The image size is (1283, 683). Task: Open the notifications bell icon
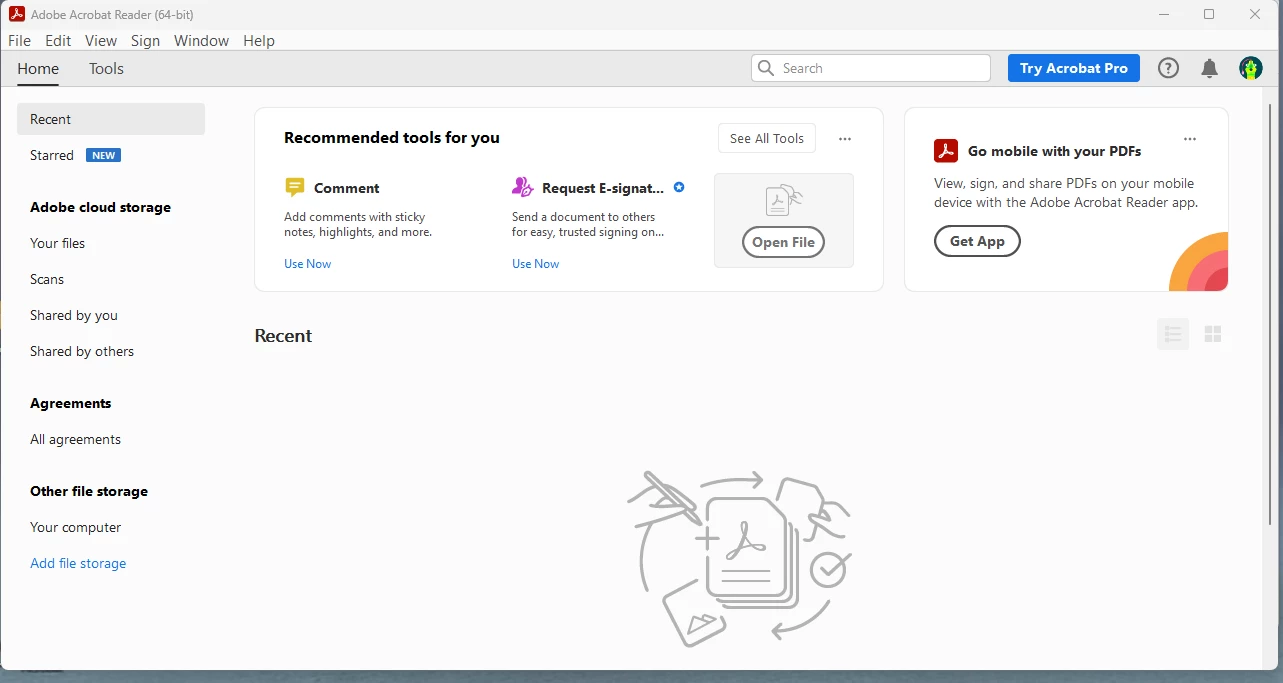(1209, 68)
